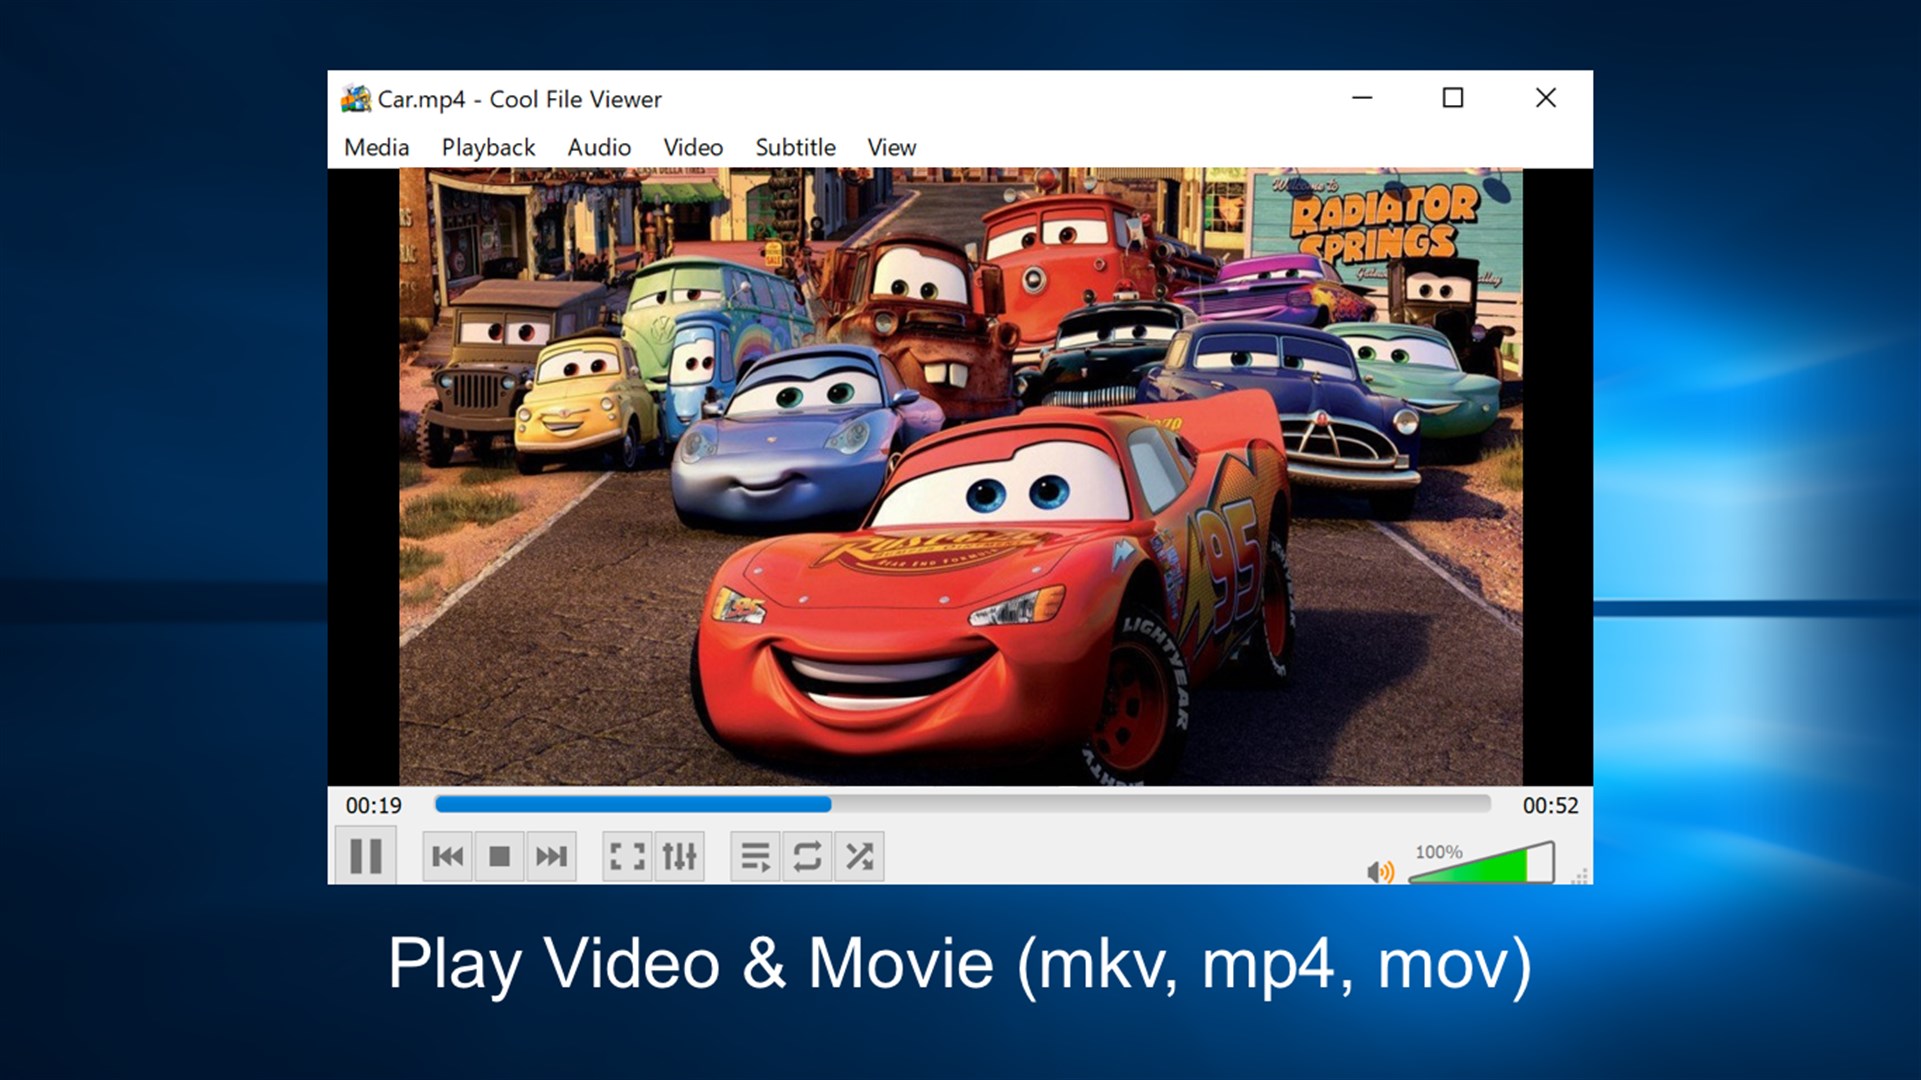
Task: Open the Media menu
Action: tap(375, 147)
